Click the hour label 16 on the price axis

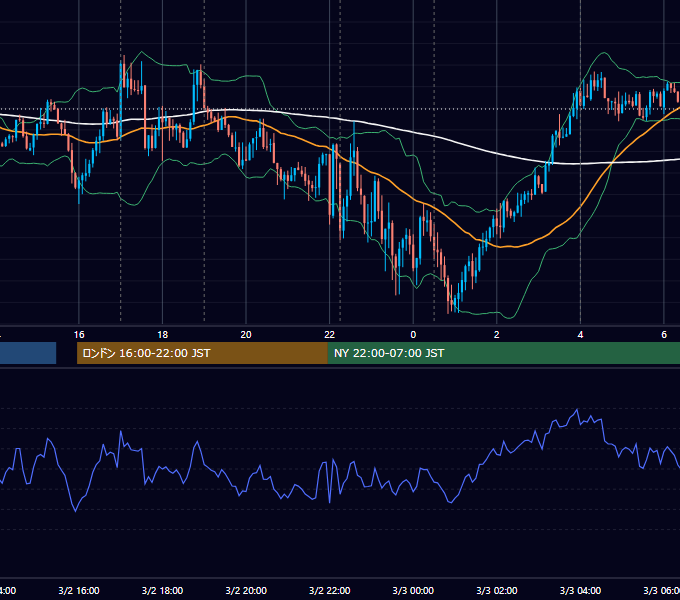click(79, 335)
